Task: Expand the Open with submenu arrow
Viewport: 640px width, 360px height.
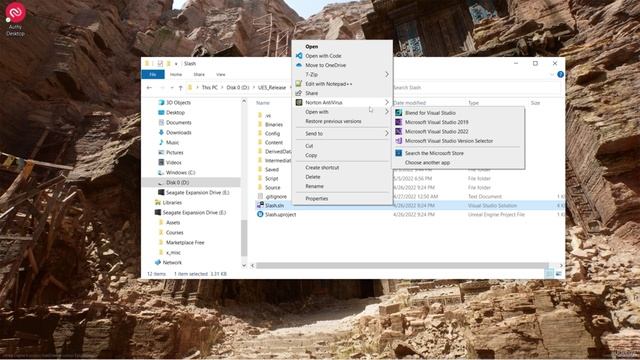Action: coord(387,112)
